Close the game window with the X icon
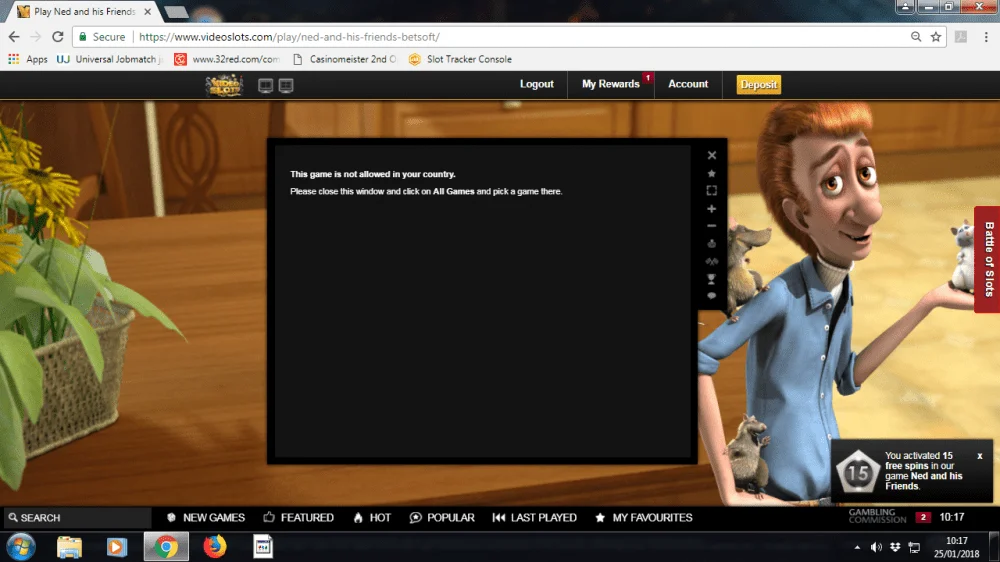 [712, 155]
